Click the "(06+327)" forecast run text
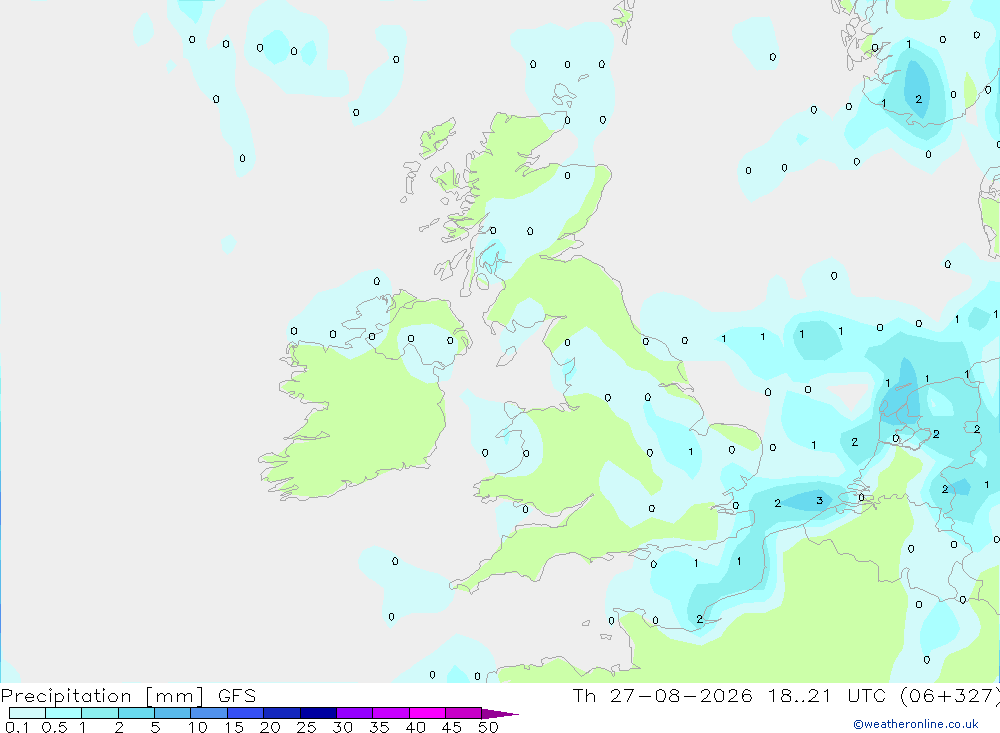 [950, 696]
